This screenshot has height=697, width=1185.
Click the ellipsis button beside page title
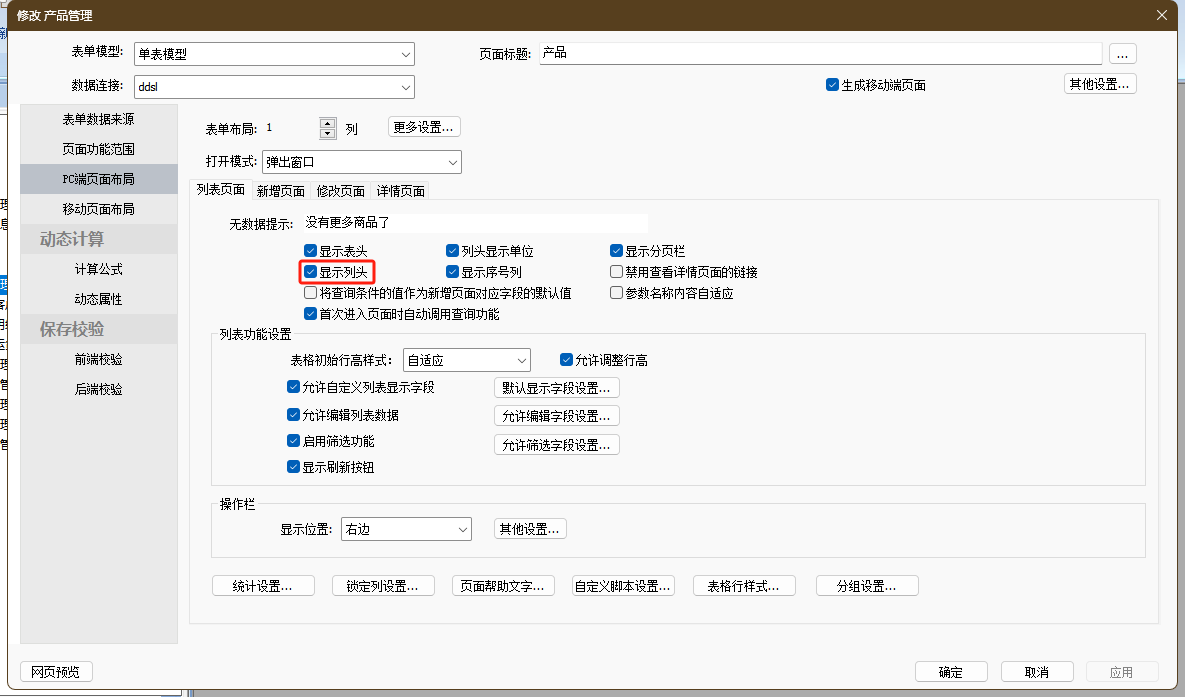1123,53
